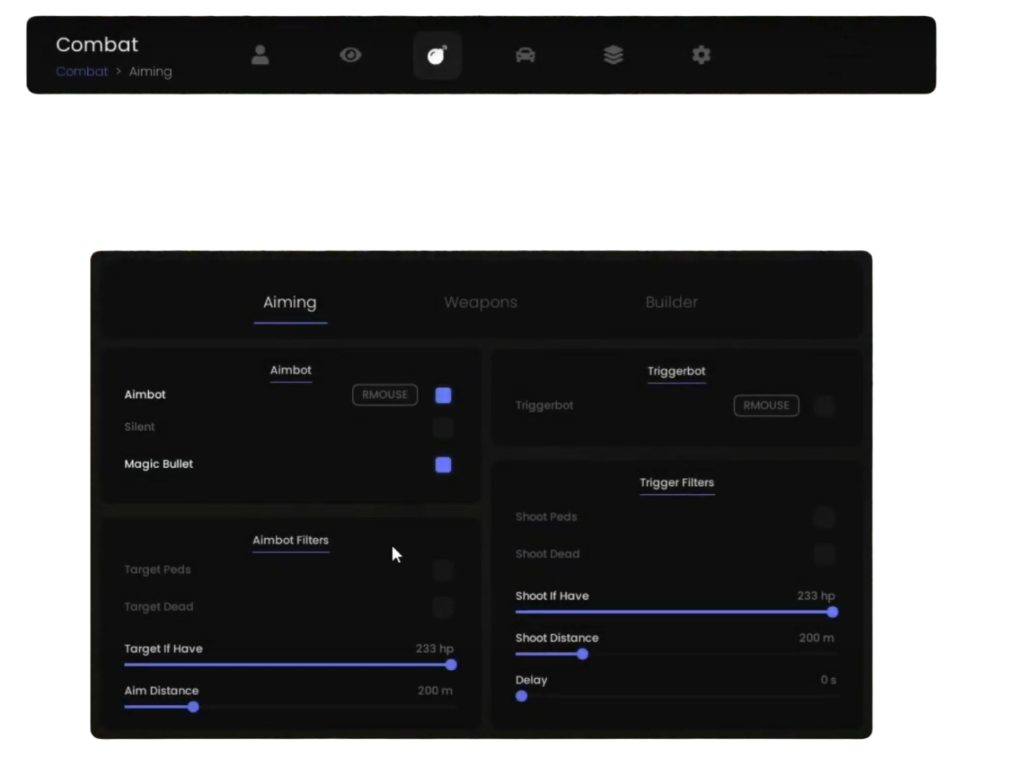Switch to the Builder tab
The width and height of the screenshot is (1024, 774).
(x=671, y=302)
